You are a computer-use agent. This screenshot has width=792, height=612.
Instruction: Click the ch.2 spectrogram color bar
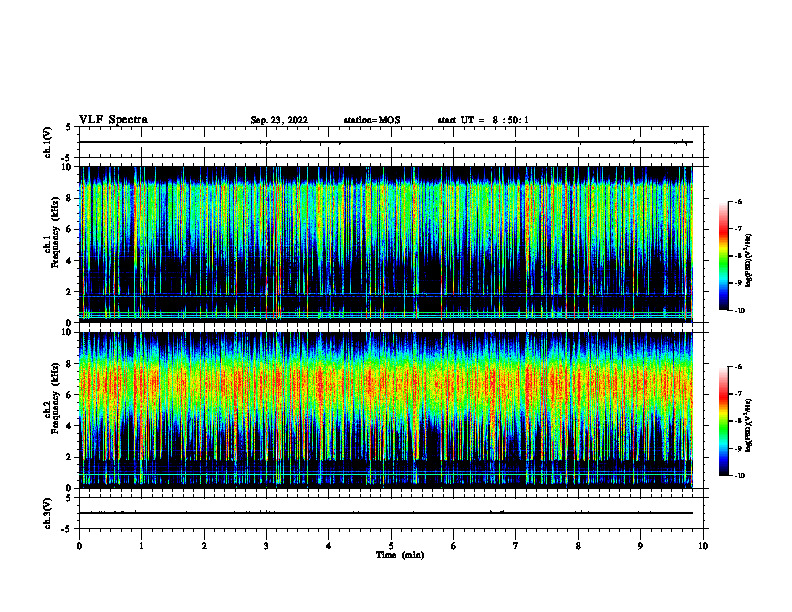tap(723, 421)
